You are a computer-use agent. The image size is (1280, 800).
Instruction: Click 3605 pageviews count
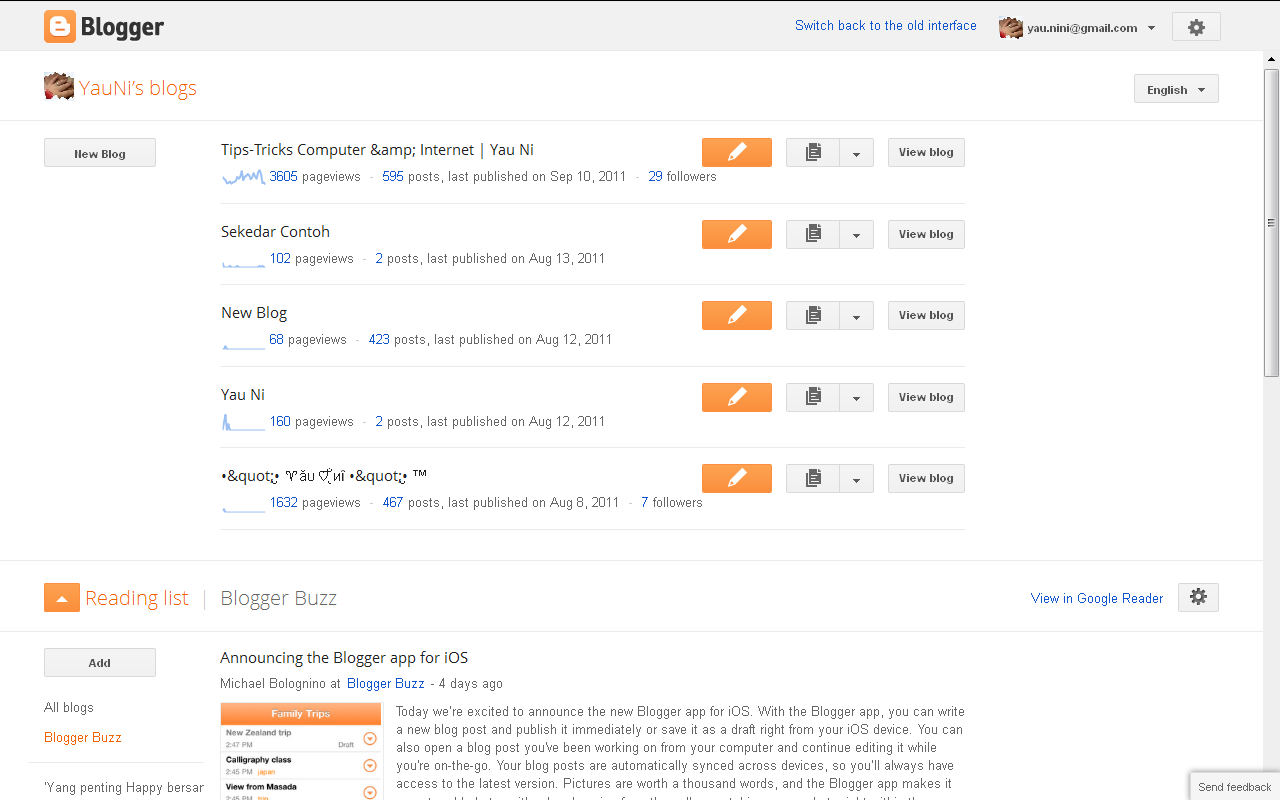283,177
